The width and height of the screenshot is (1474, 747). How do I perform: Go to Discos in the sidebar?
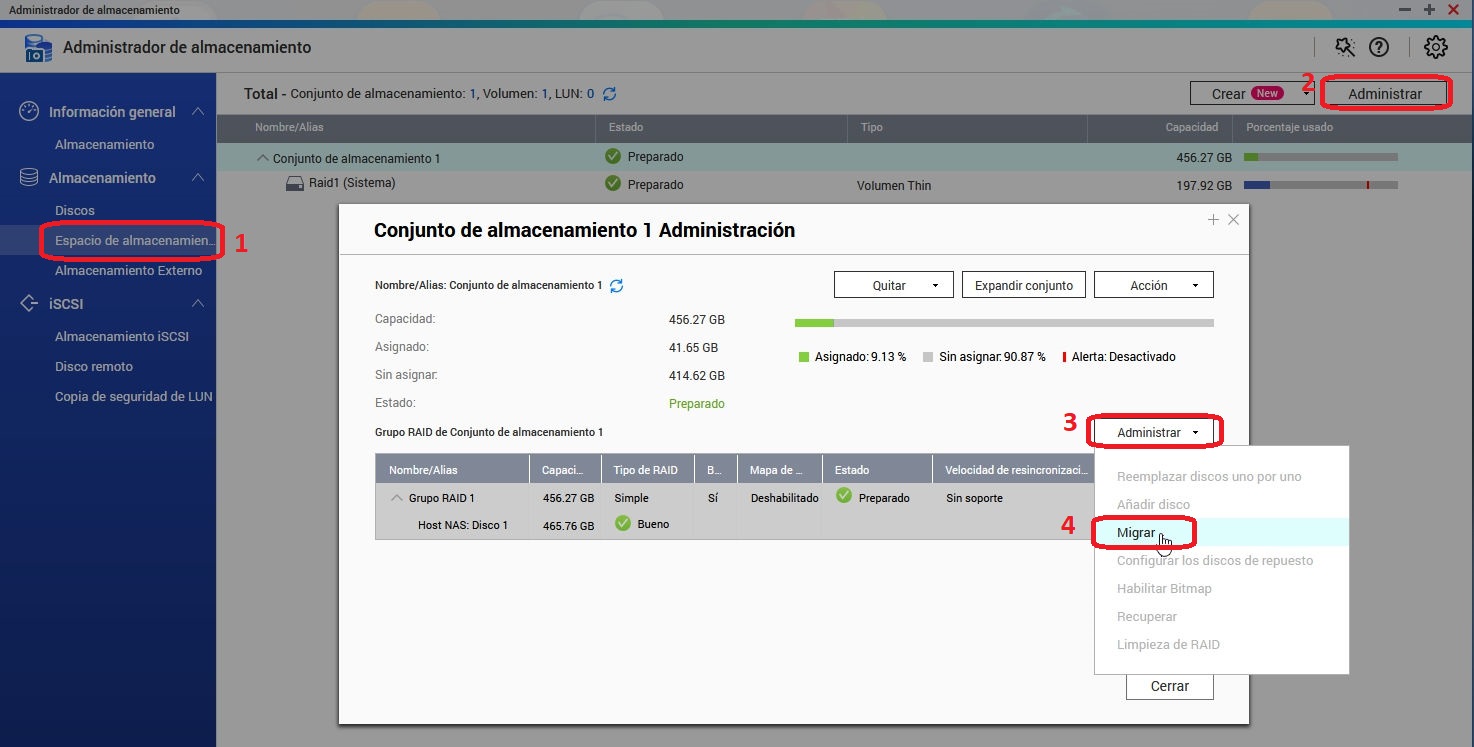(75, 211)
